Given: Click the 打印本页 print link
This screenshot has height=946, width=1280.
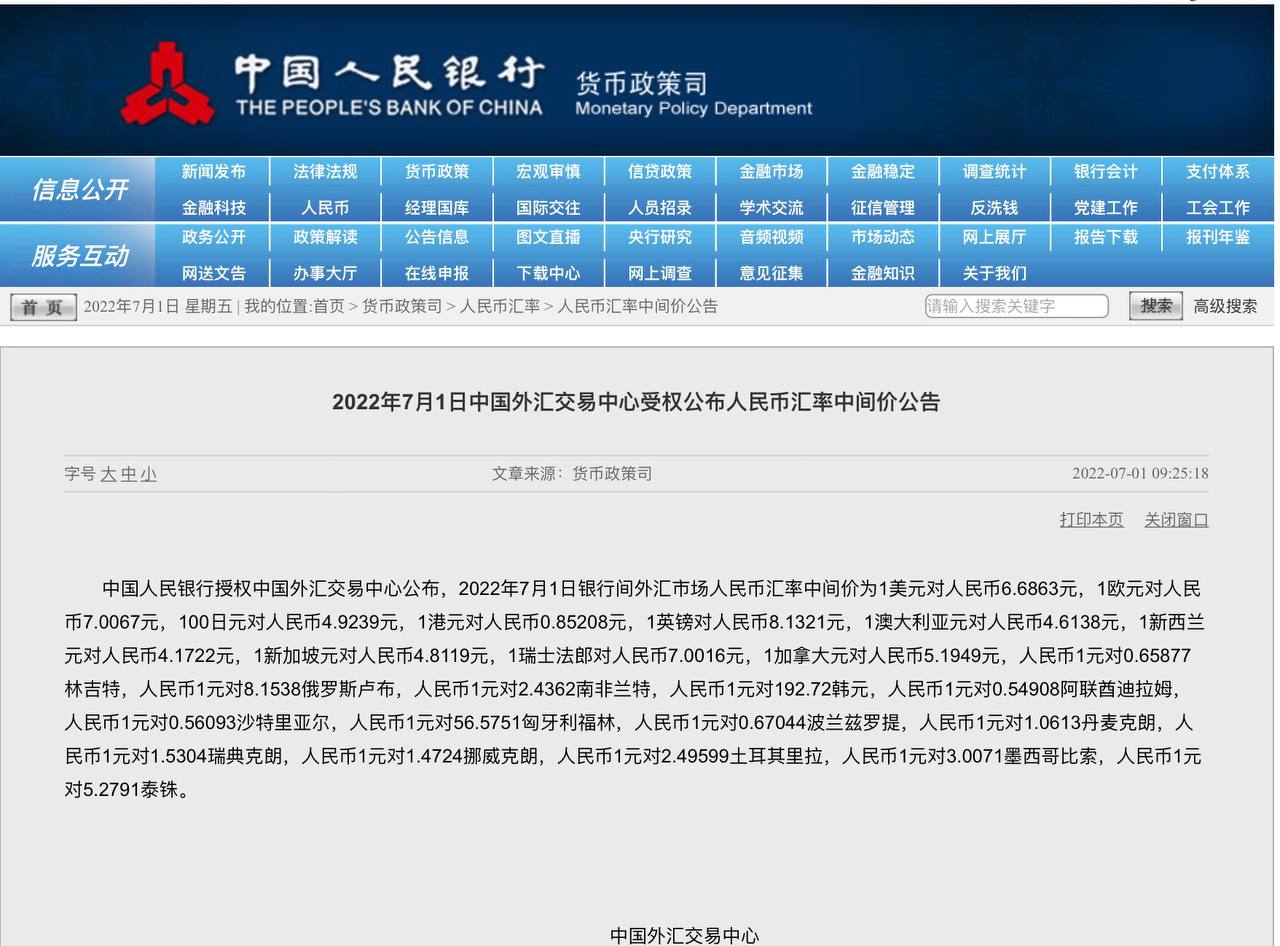Looking at the screenshot, I should pos(1091,520).
